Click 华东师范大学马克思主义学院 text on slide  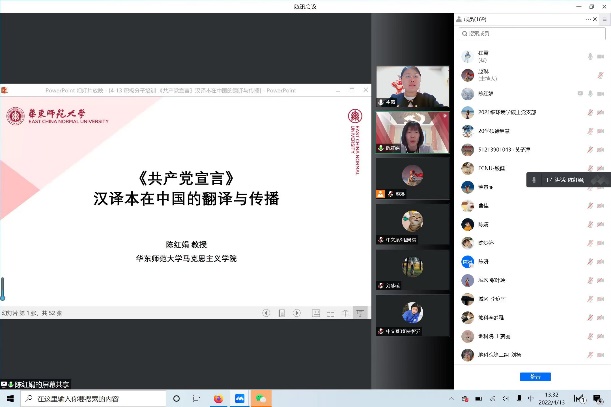pyautogui.click(x=186, y=258)
